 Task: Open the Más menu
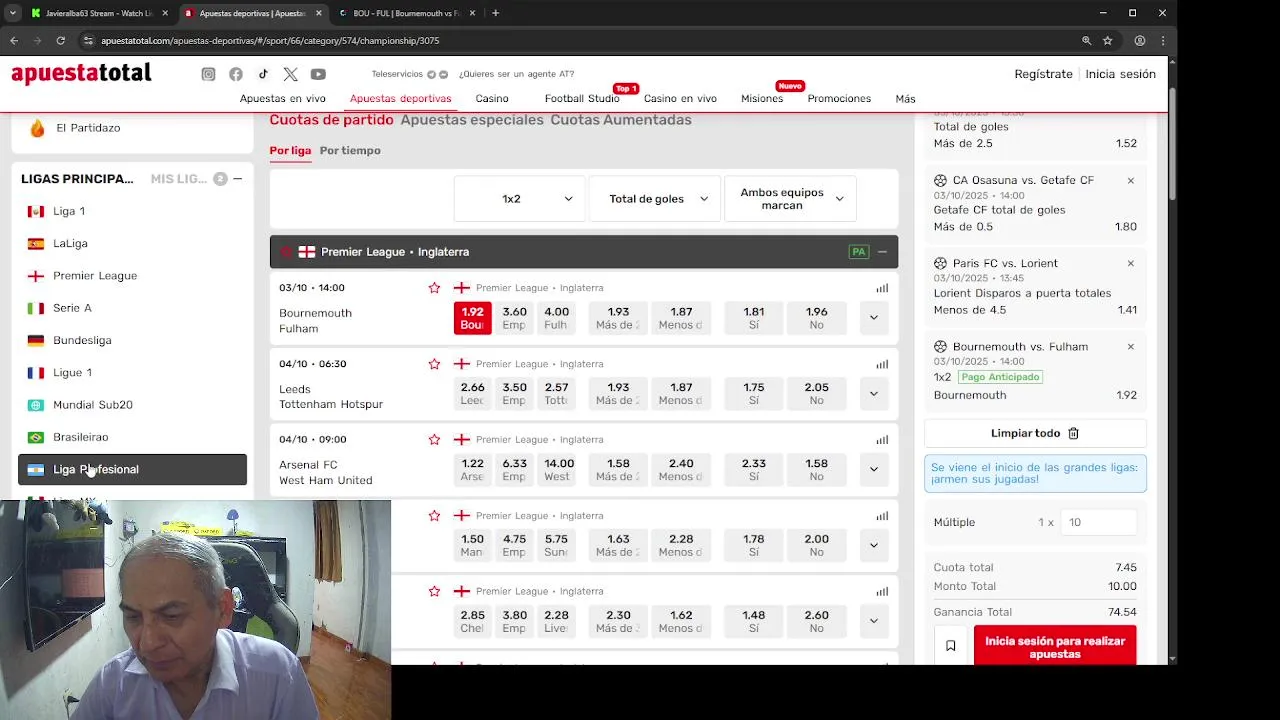click(905, 99)
